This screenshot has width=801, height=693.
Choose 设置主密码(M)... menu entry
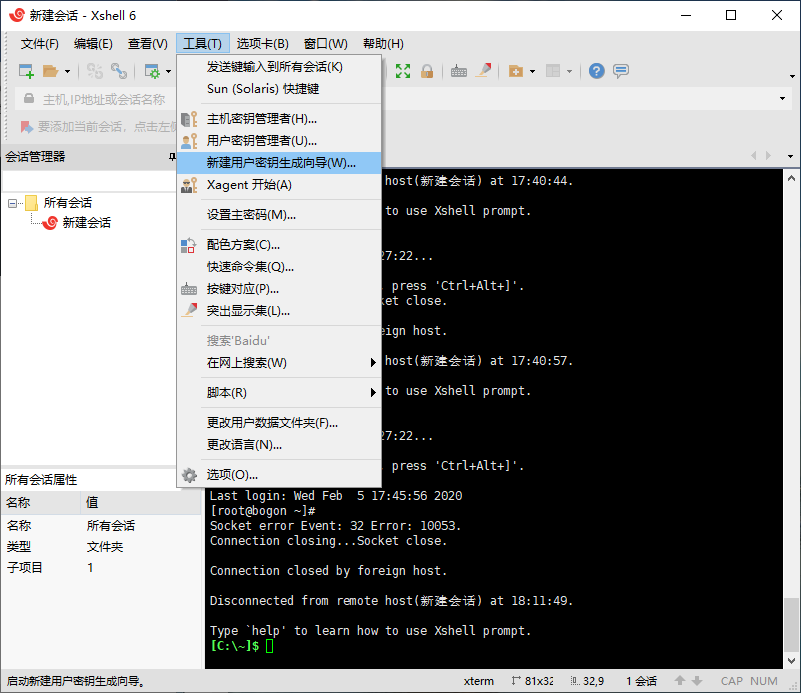[x=279, y=215]
